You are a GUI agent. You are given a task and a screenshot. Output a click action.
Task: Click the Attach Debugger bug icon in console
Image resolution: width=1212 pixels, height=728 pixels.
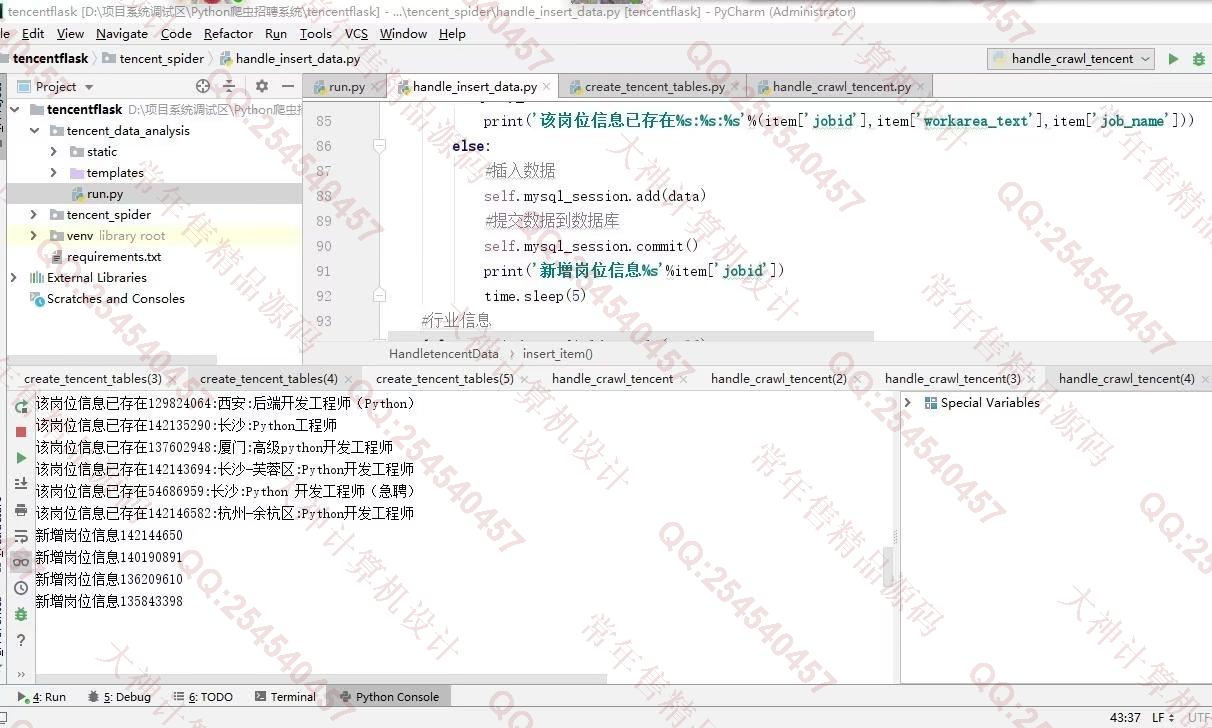click(x=21, y=614)
